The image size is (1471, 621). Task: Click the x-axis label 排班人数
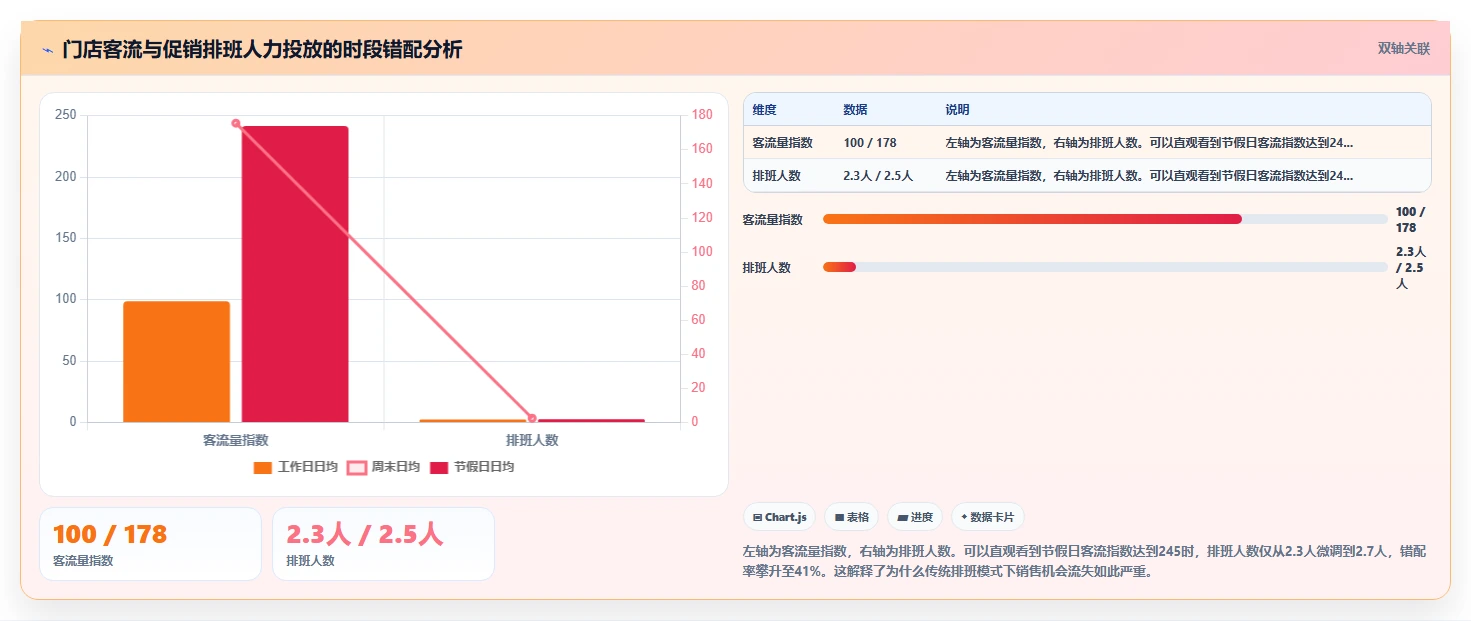coord(532,440)
